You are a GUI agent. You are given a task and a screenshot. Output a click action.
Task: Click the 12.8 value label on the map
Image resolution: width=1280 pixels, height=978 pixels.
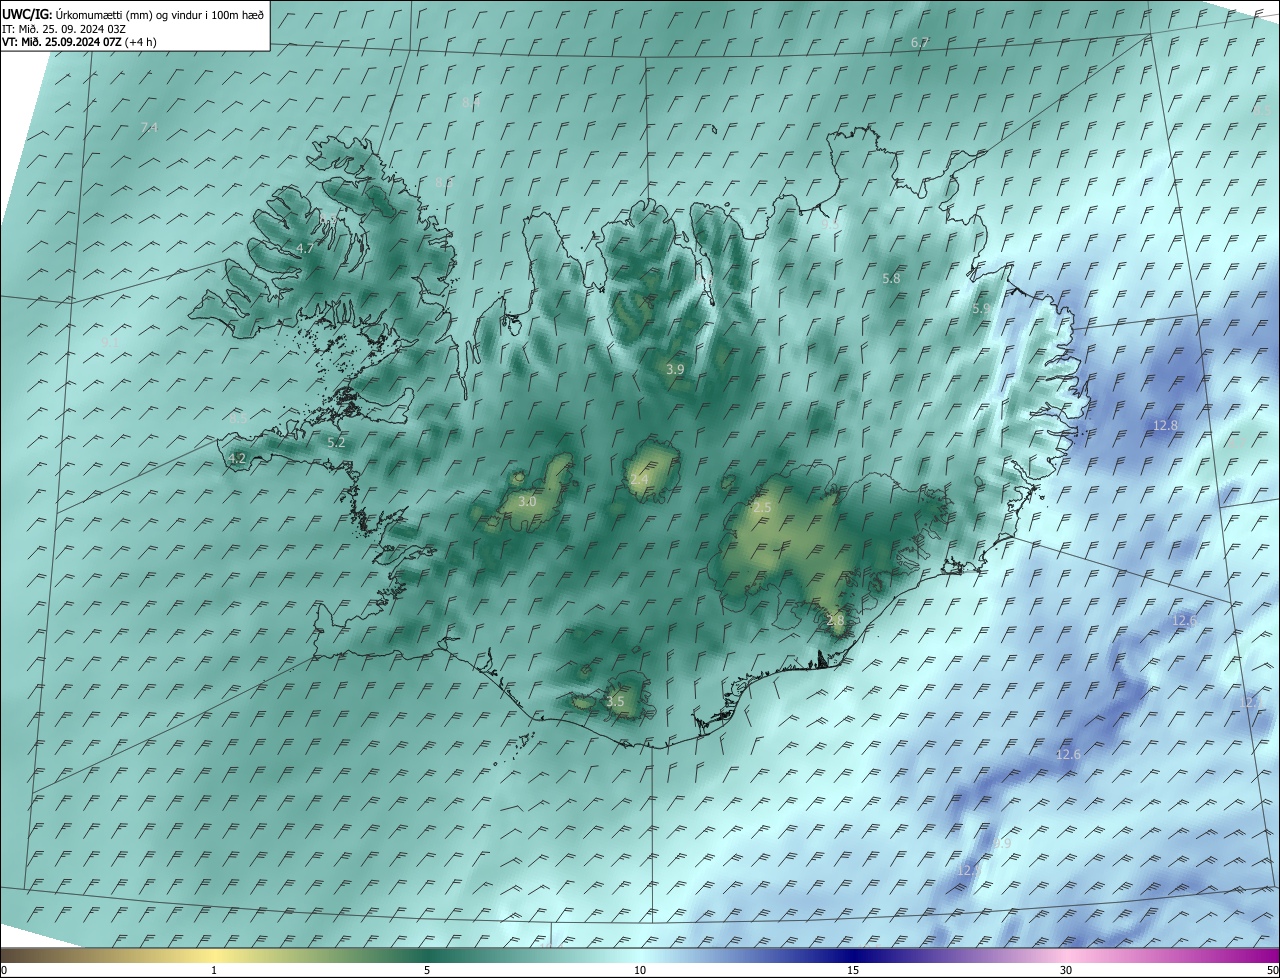(1165, 426)
